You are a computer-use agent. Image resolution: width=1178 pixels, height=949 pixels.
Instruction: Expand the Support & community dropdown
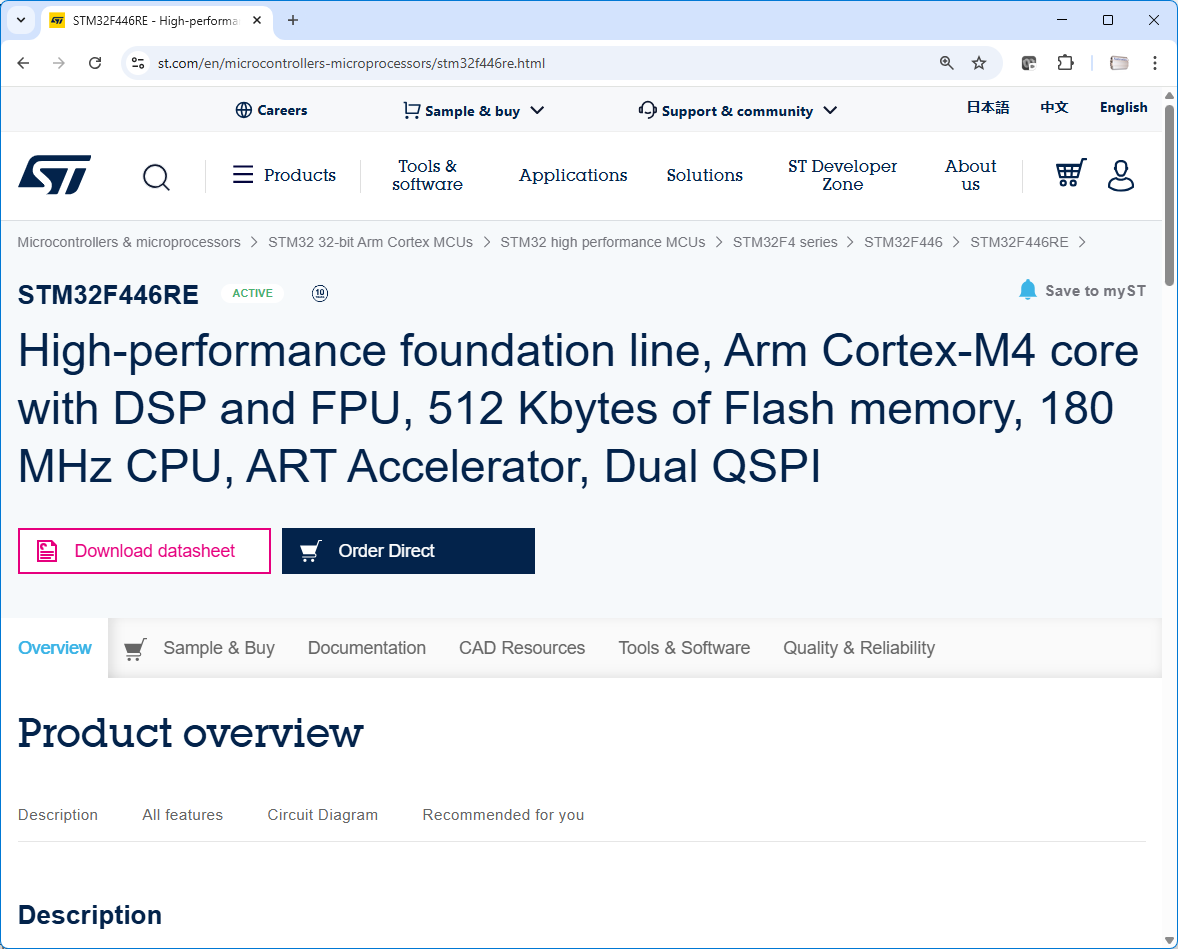tap(830, 111)
